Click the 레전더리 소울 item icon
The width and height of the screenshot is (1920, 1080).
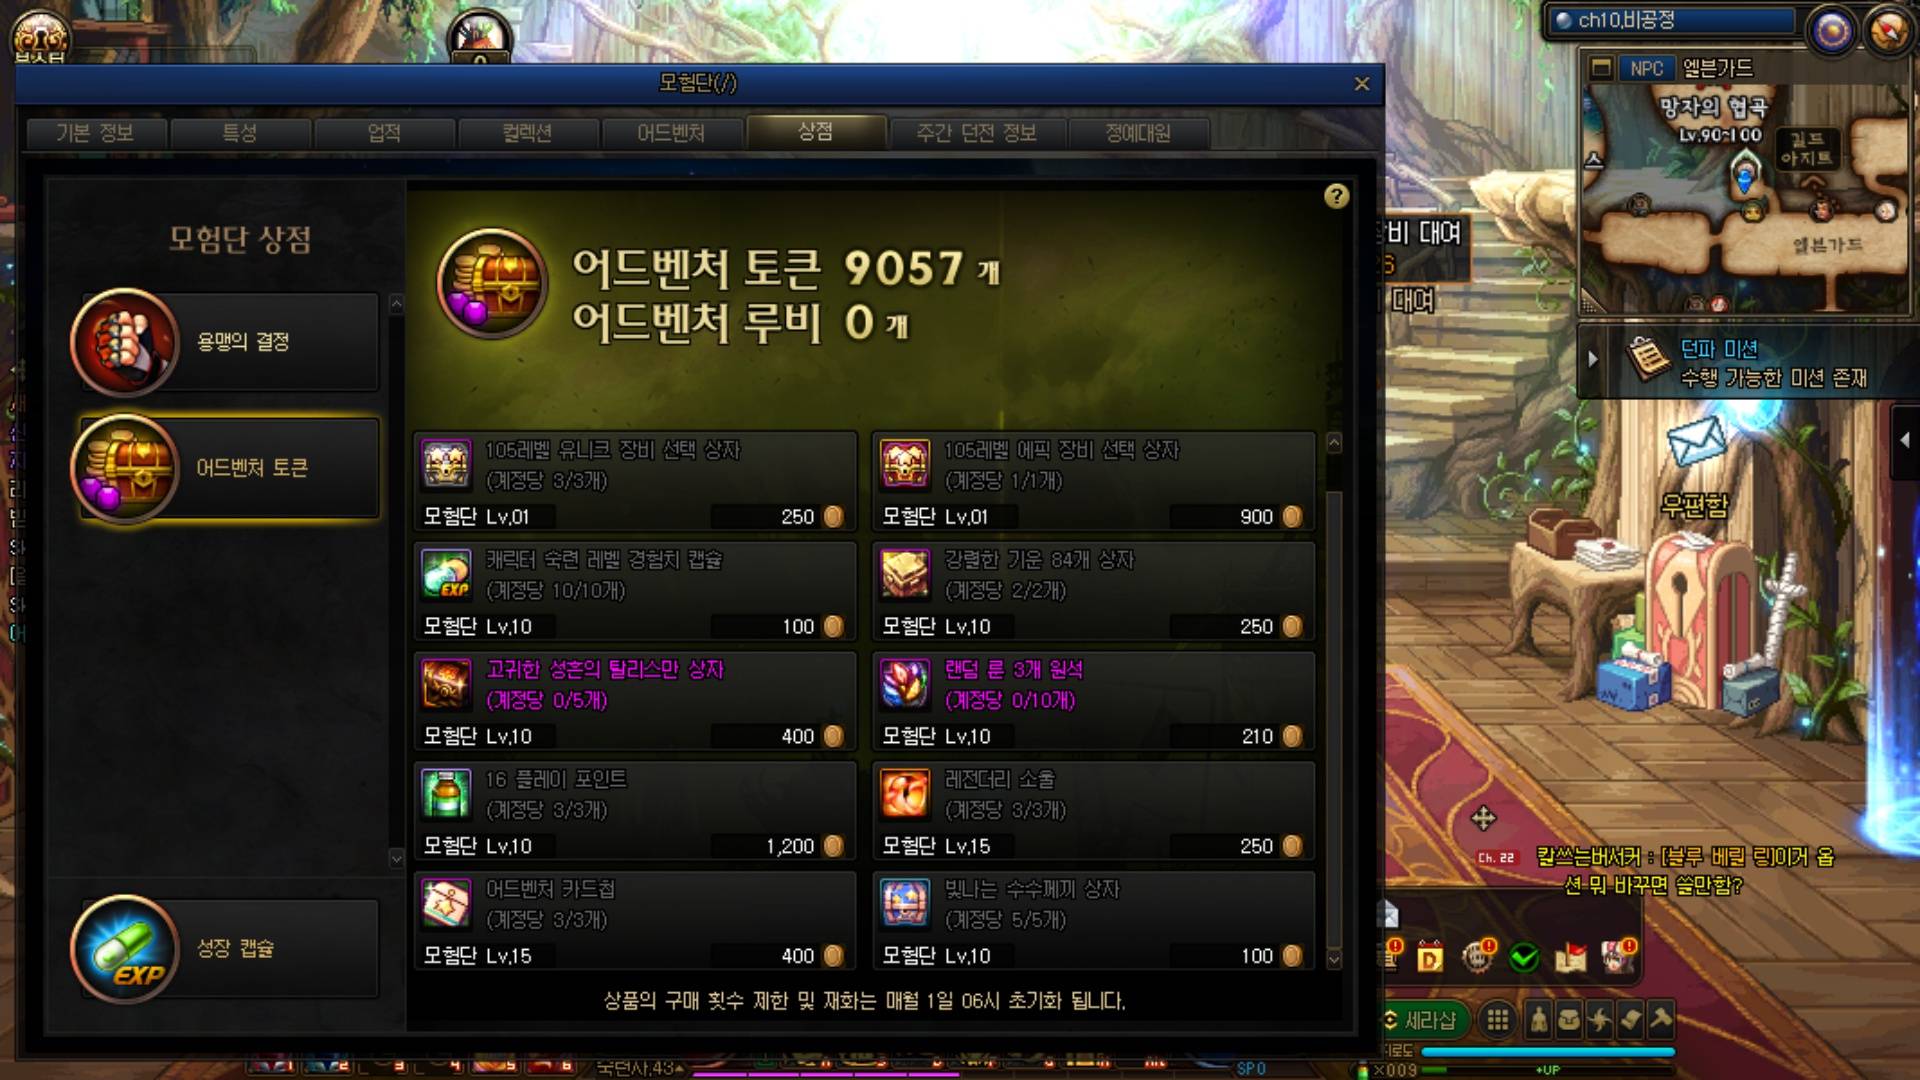[905, 795]
